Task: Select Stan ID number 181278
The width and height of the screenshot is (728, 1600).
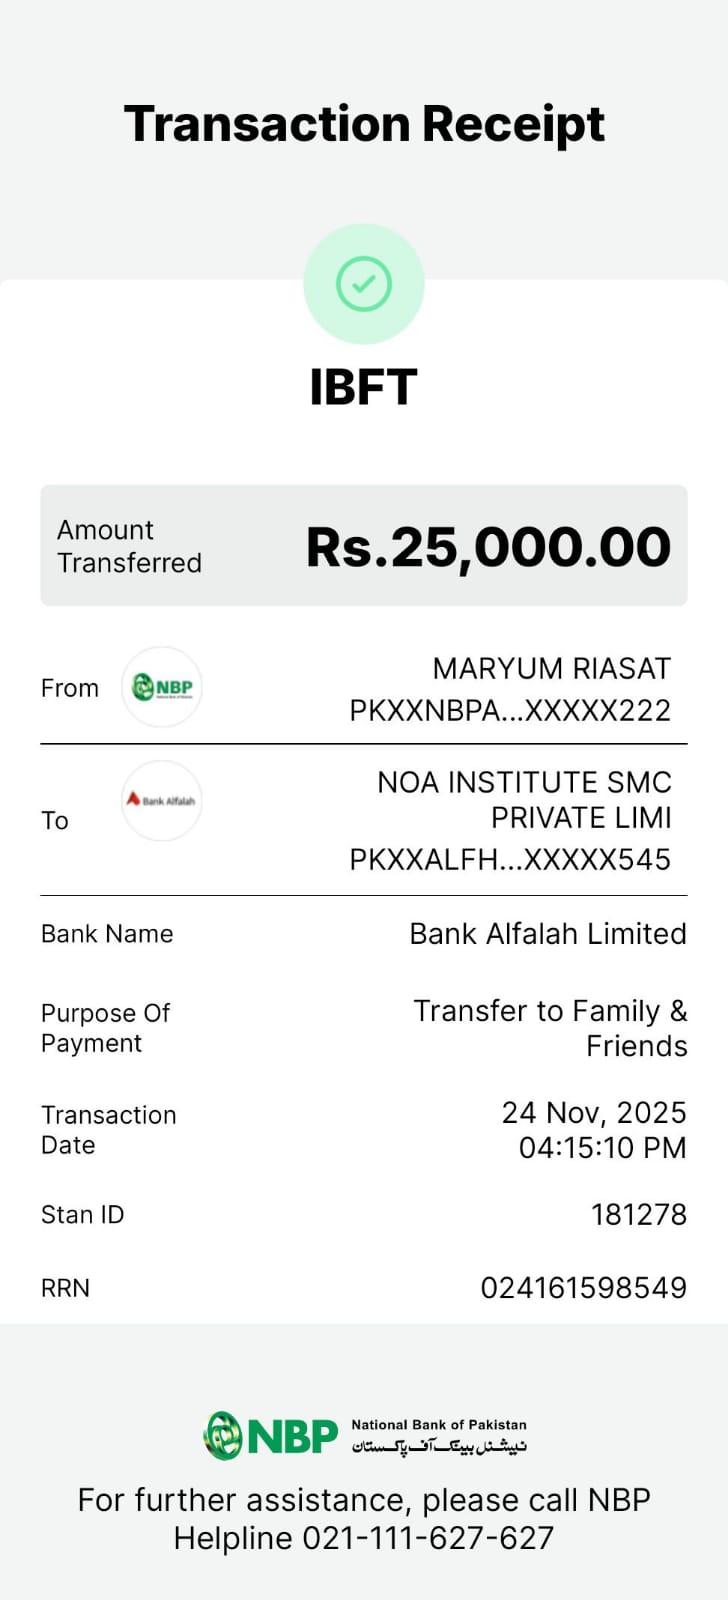Action: pyautogui.click(x=638, y=1215)
